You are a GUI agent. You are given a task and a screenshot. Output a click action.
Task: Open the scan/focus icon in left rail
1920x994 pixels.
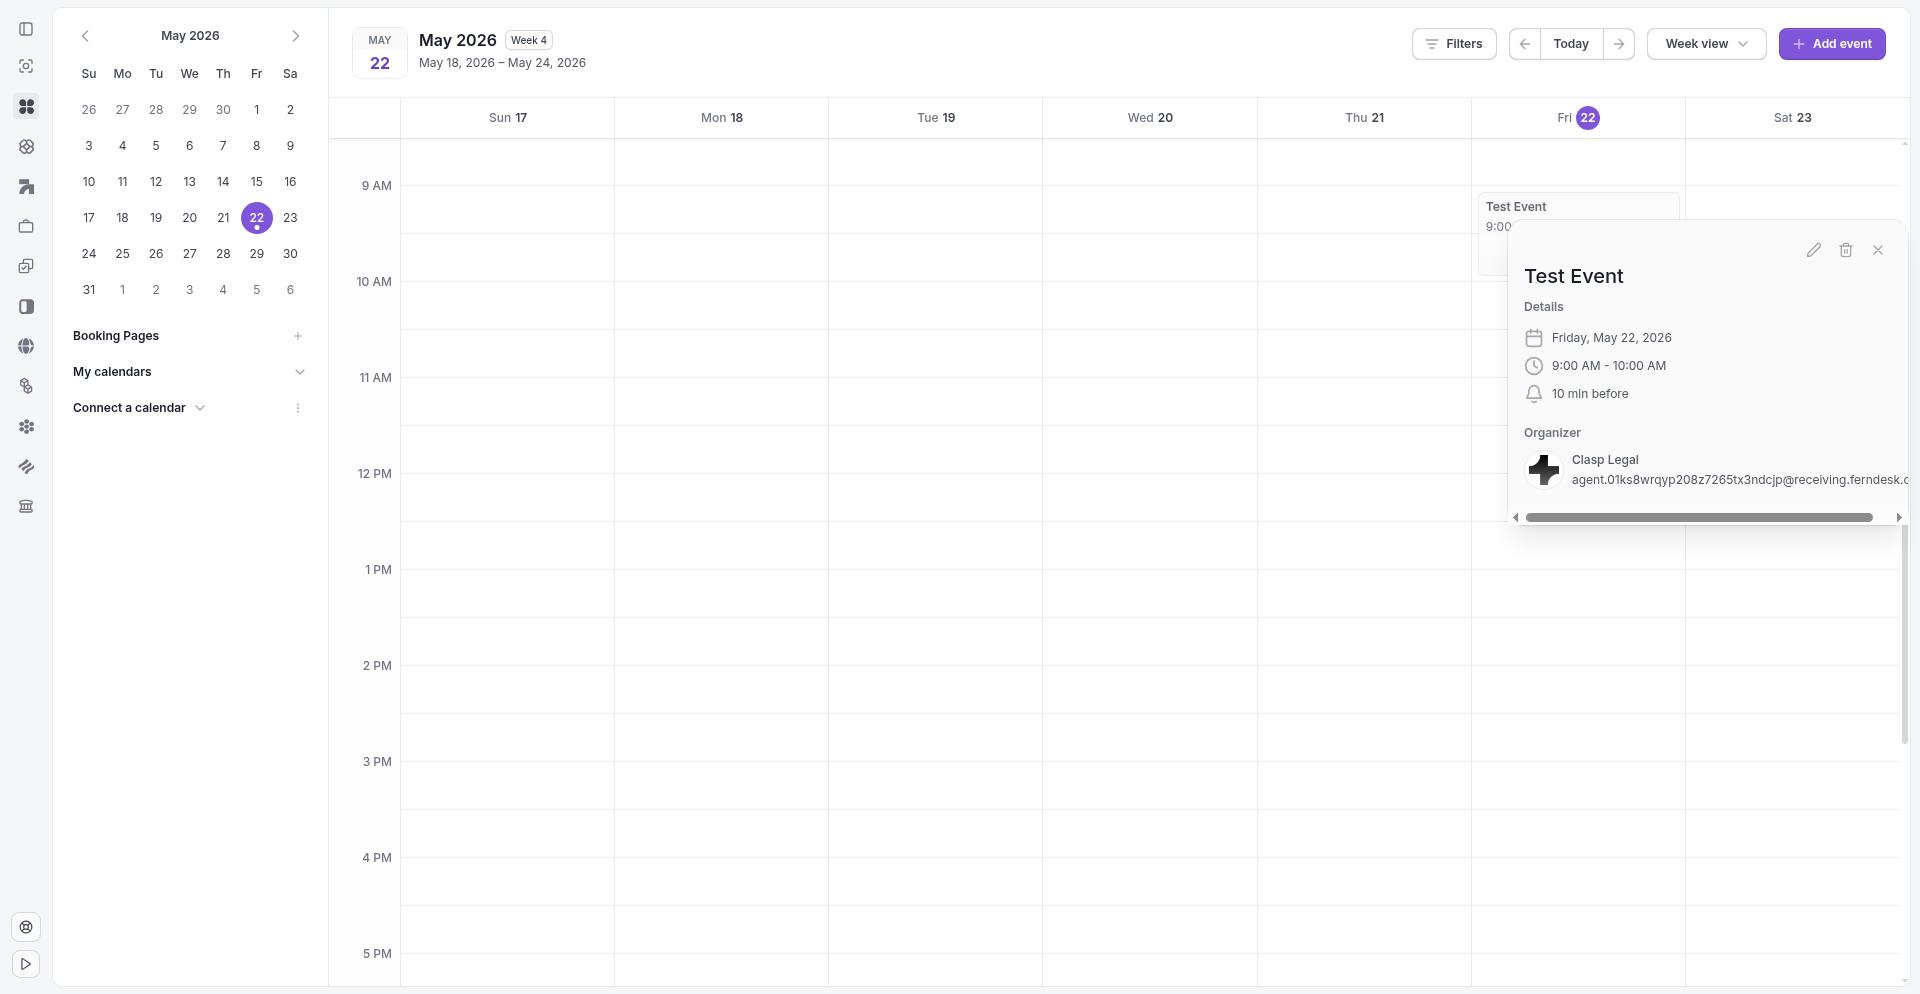coord(26,66)
